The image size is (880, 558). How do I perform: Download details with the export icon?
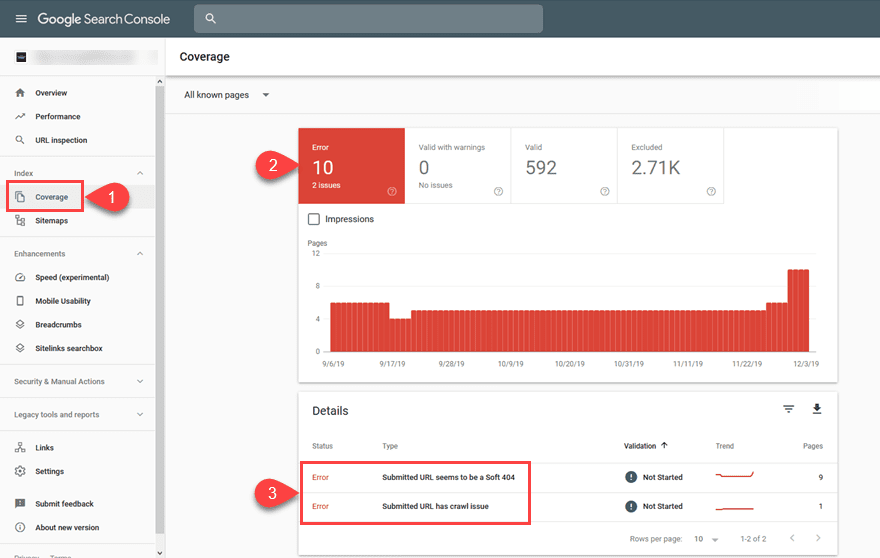pos(816,409)
